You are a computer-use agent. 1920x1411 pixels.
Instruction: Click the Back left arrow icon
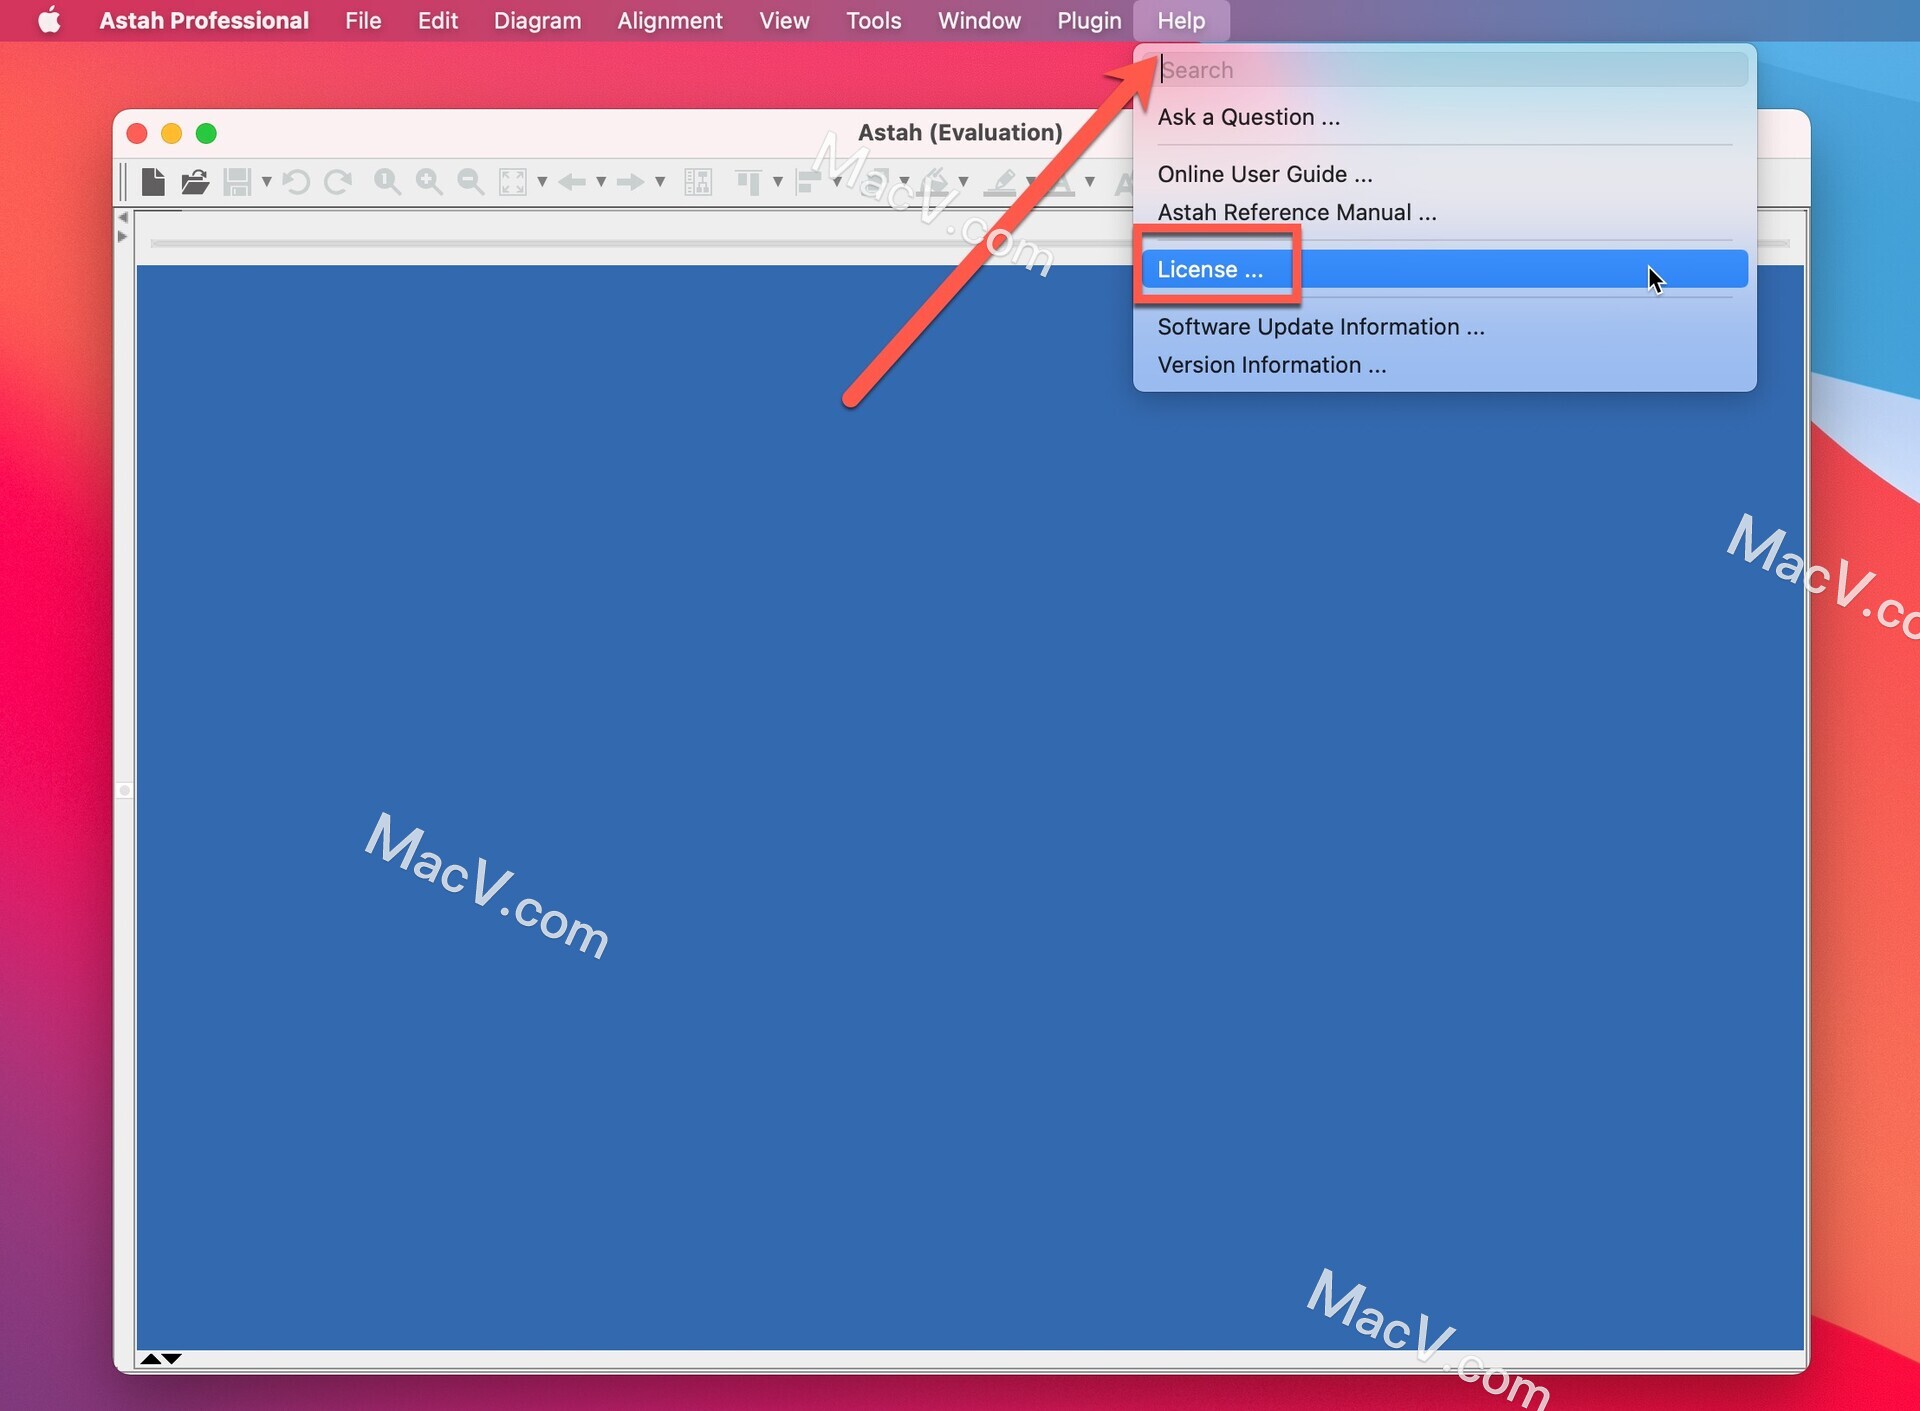pyautogui.click(x=572, y=182)
